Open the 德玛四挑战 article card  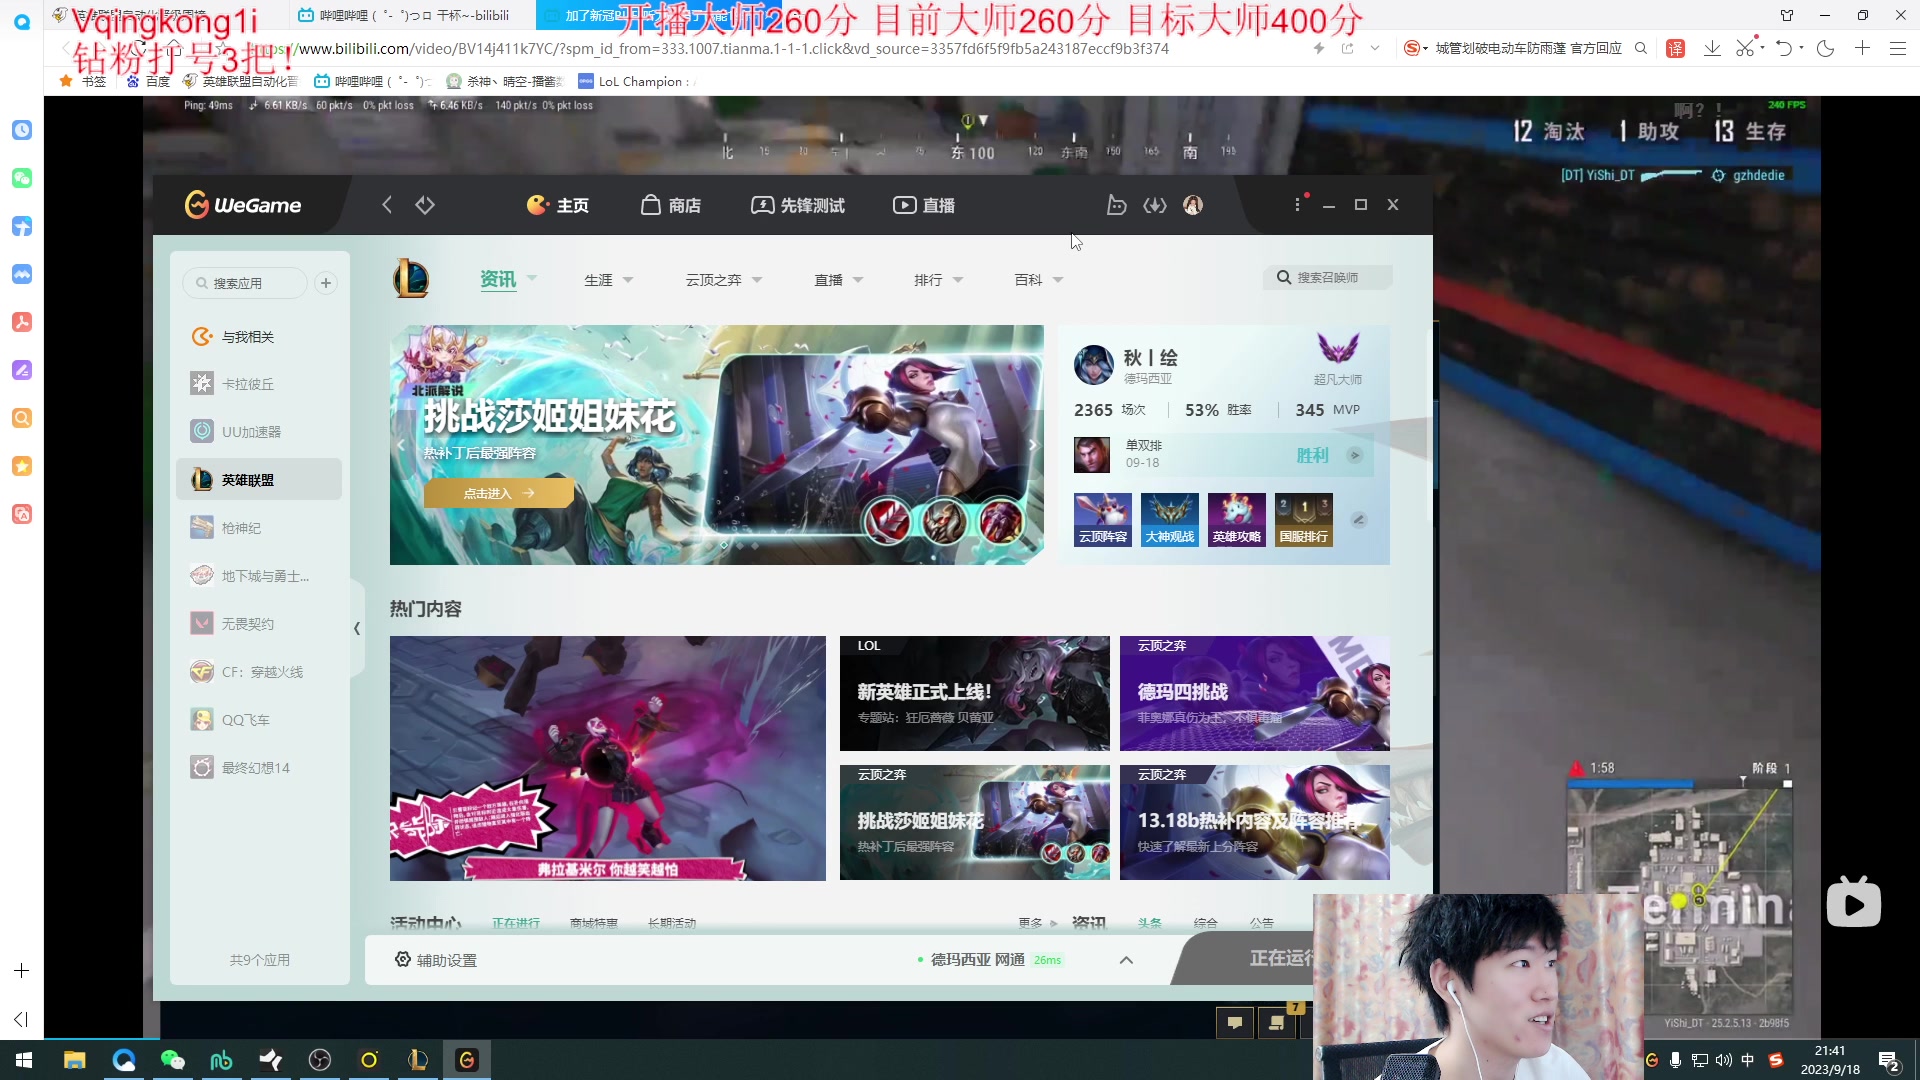(x=1255, y=693)
